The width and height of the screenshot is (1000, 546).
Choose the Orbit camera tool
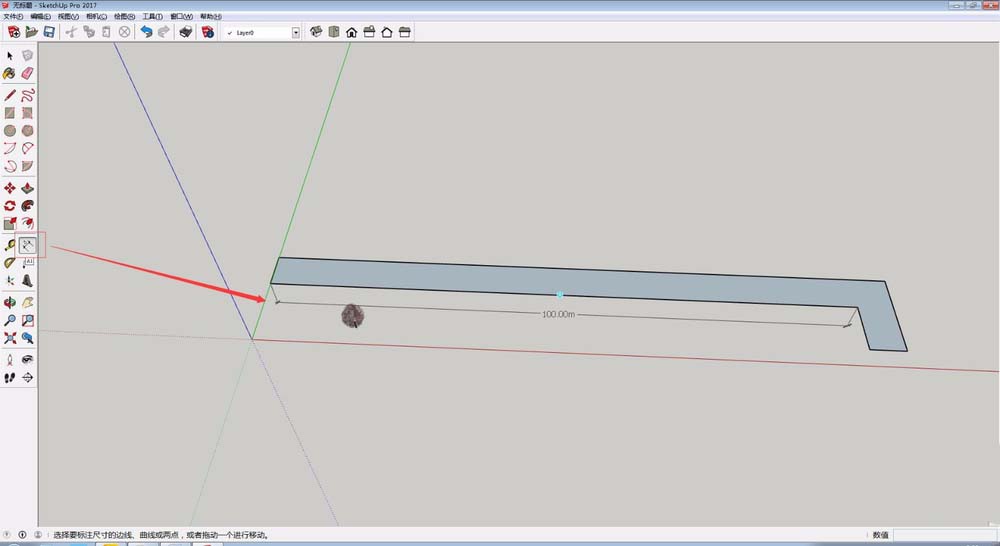point(10,302)
